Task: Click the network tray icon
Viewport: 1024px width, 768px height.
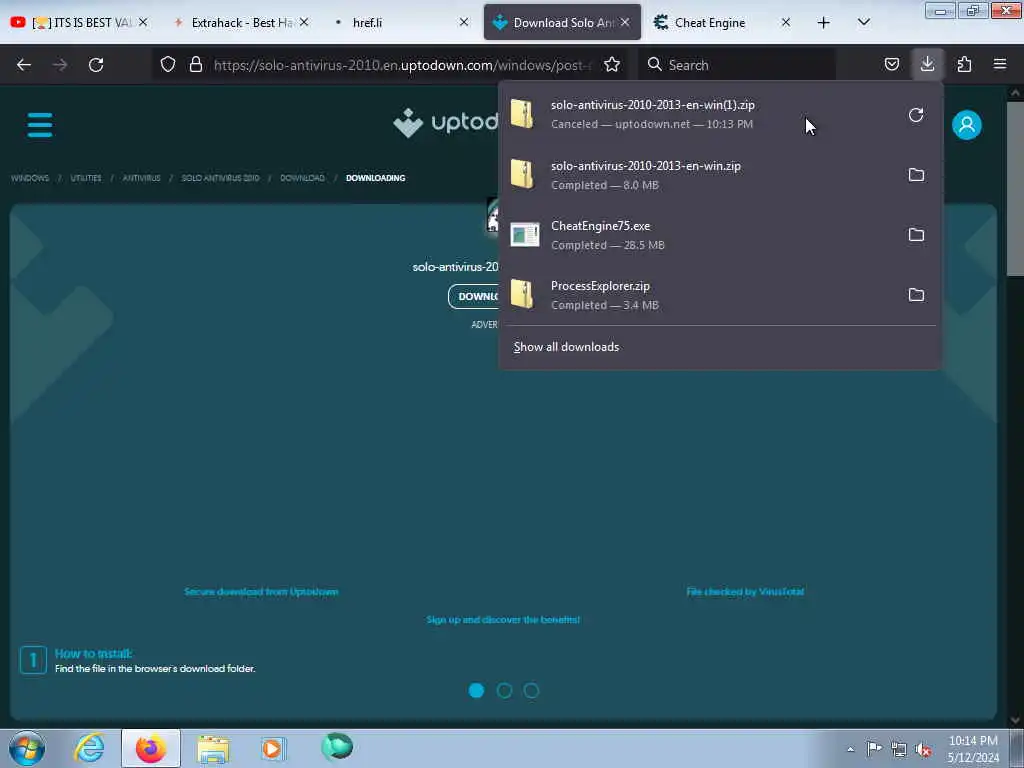Action: (x=899, y=749)
